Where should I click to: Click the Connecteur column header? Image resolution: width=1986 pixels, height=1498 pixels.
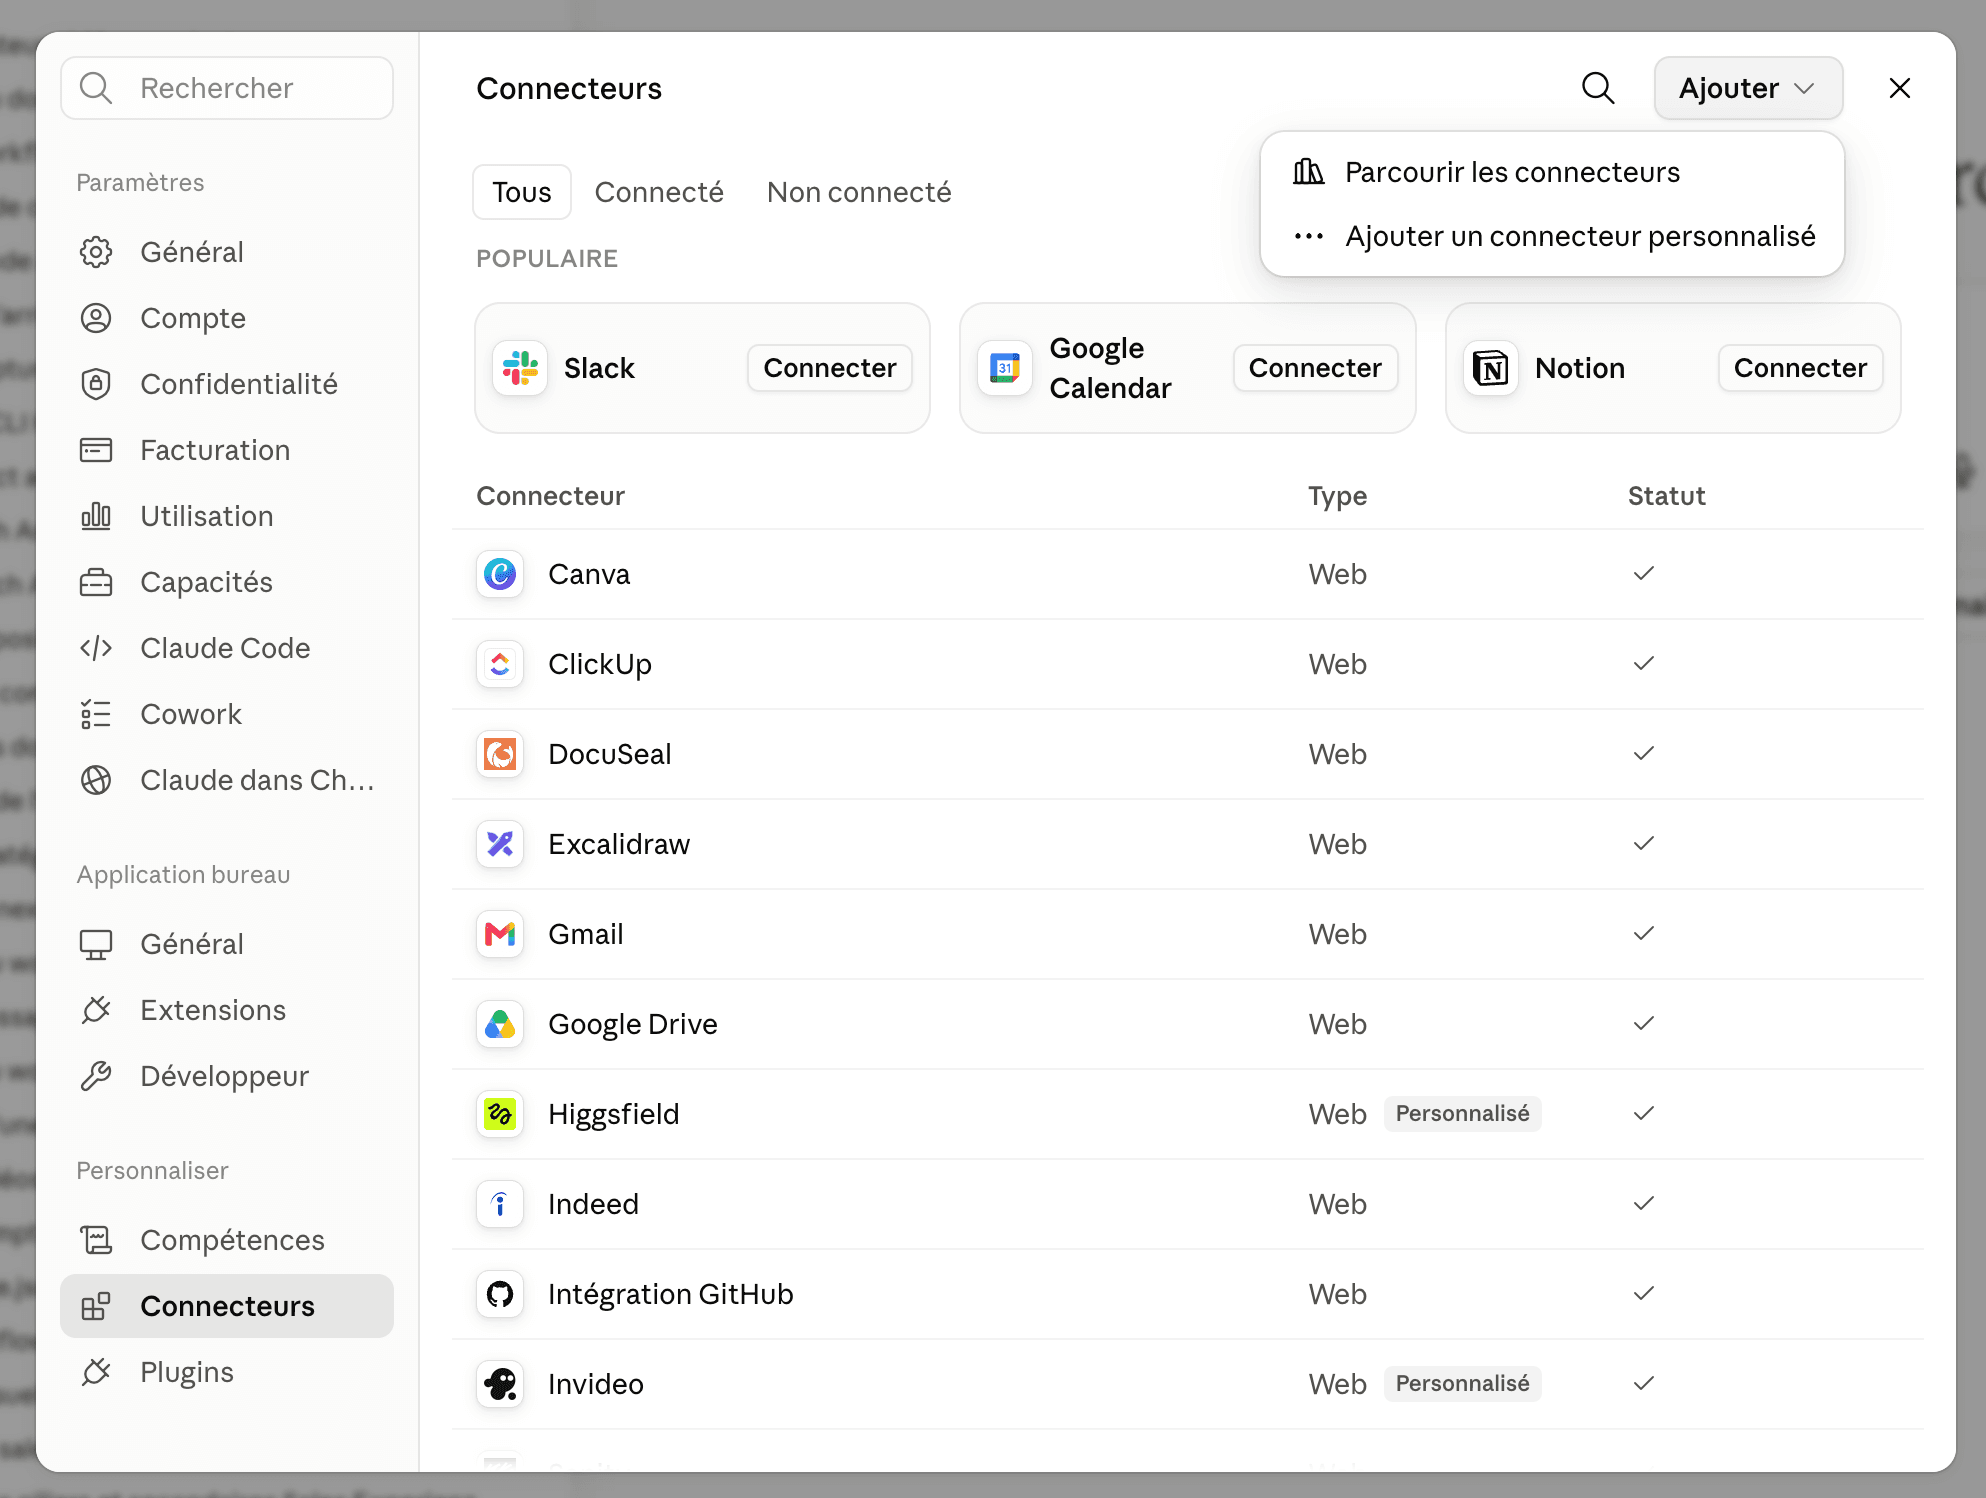point(550,496)
